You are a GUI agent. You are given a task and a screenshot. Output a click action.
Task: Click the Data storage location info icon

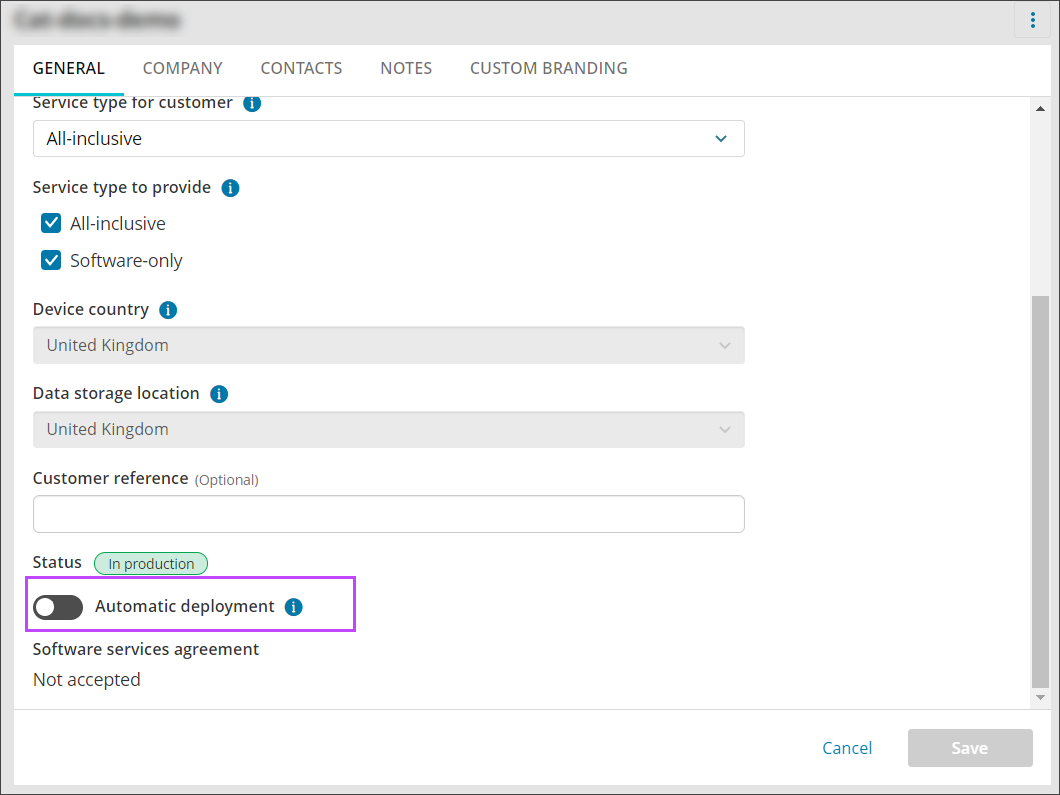pyautogui.click(x=219, y=394)
